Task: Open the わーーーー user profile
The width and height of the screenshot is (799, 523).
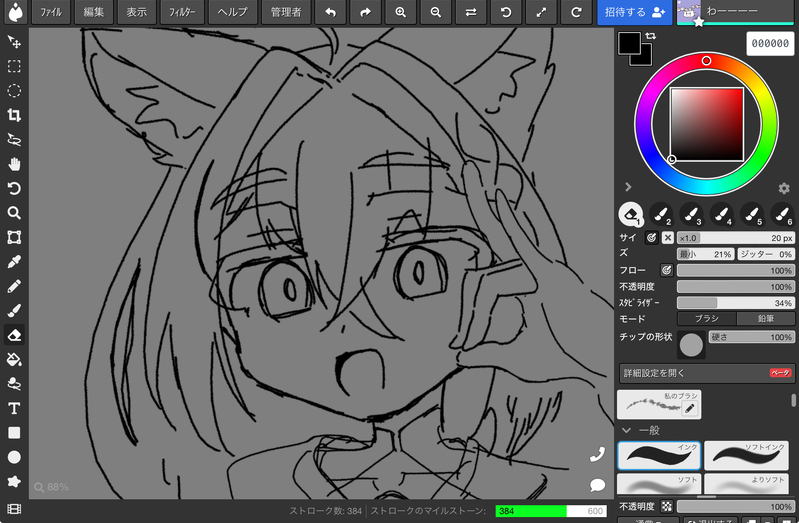Action: pyautogui.click(x=736, y=12)
